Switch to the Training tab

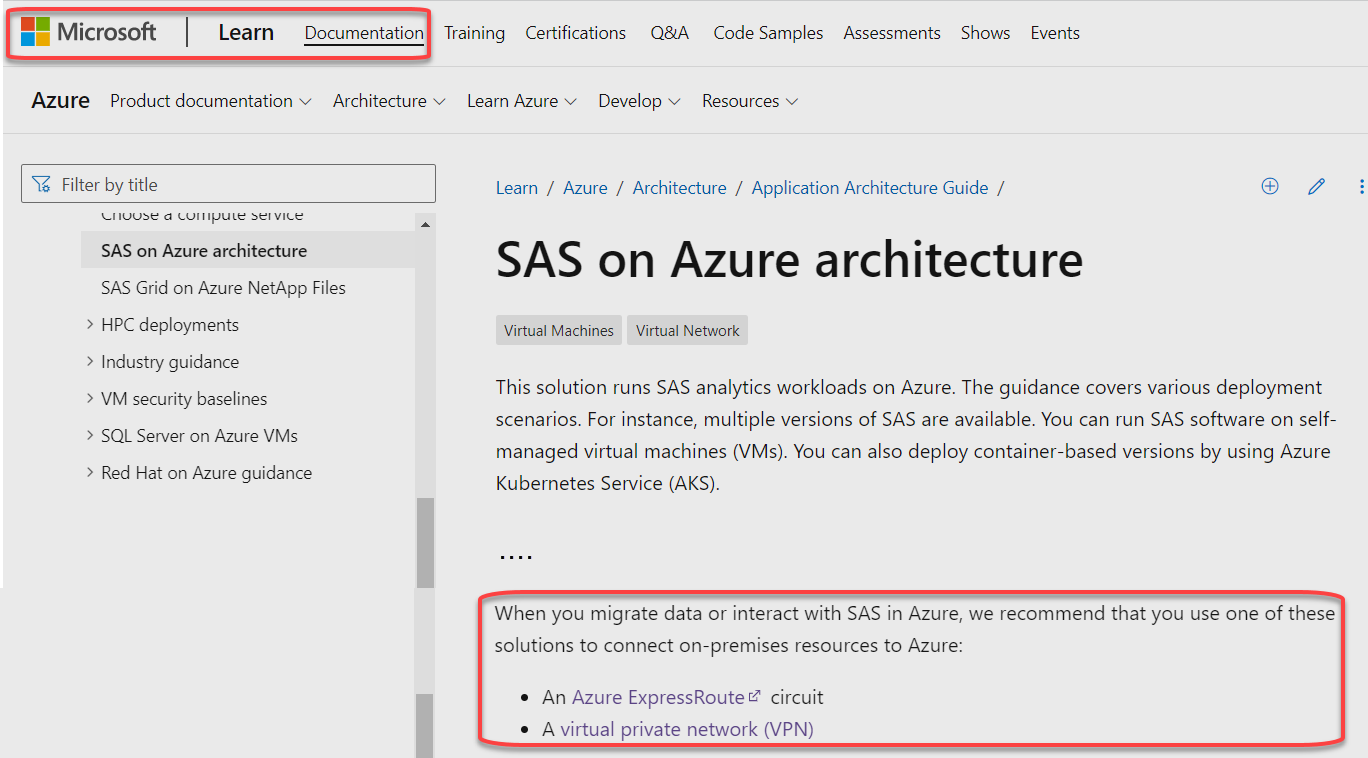[x=474, y=33]
